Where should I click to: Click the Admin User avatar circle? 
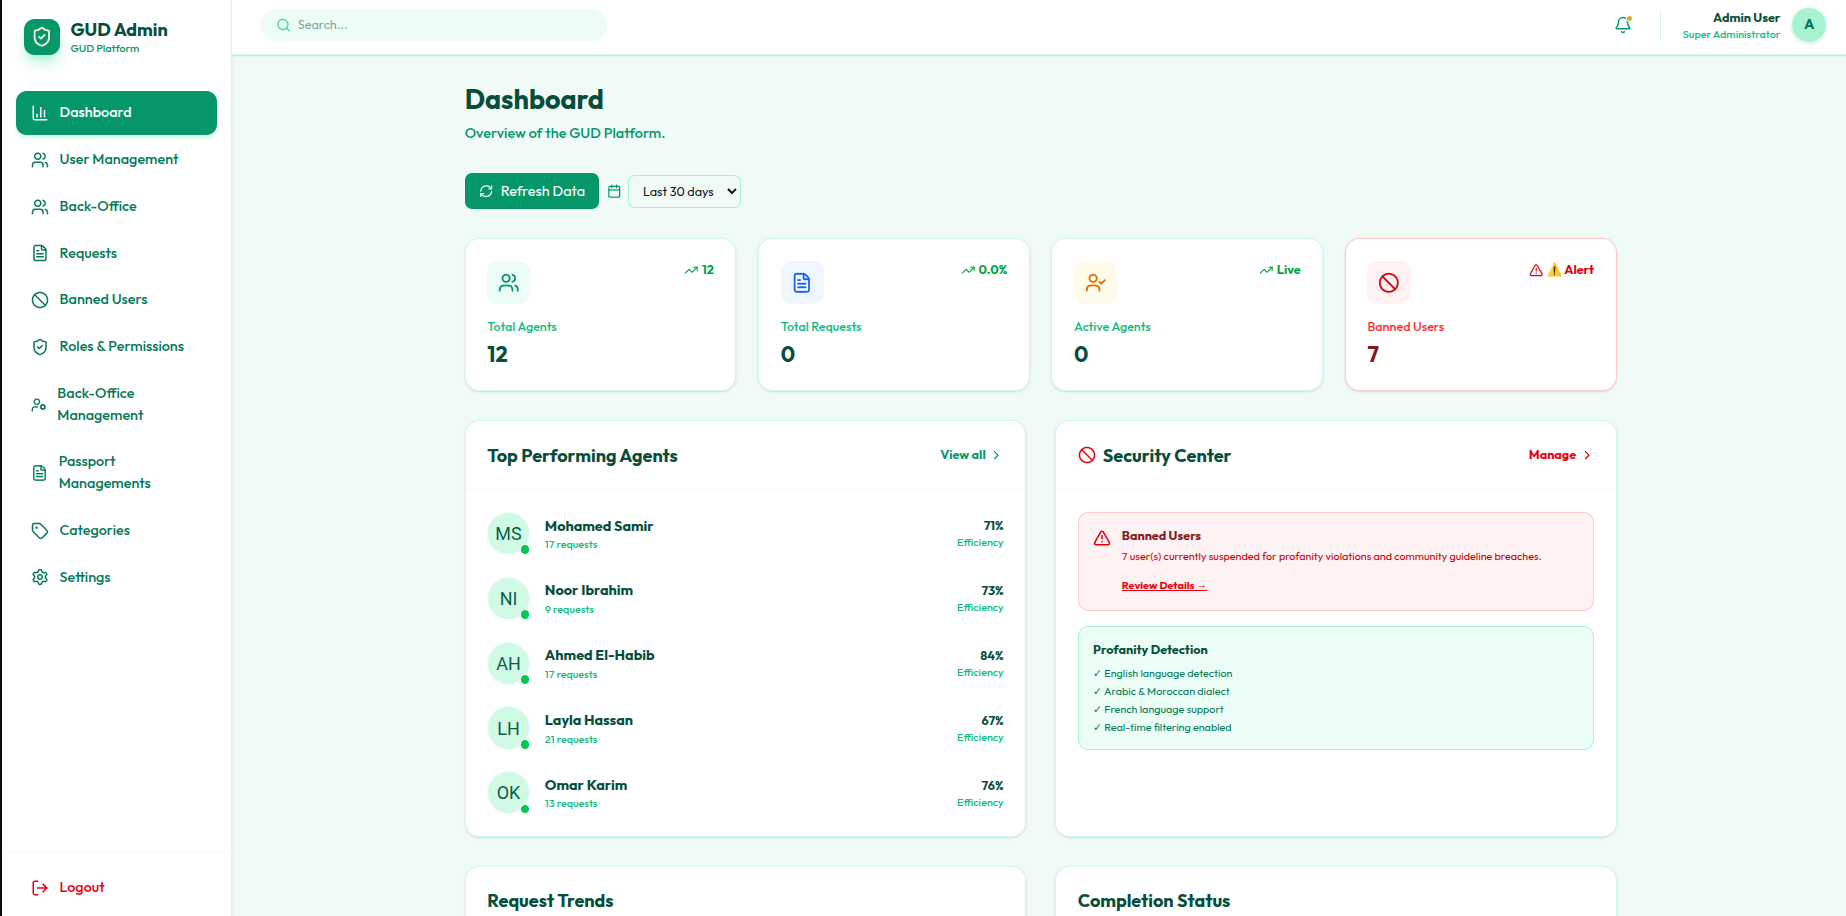click(1809, 25)
